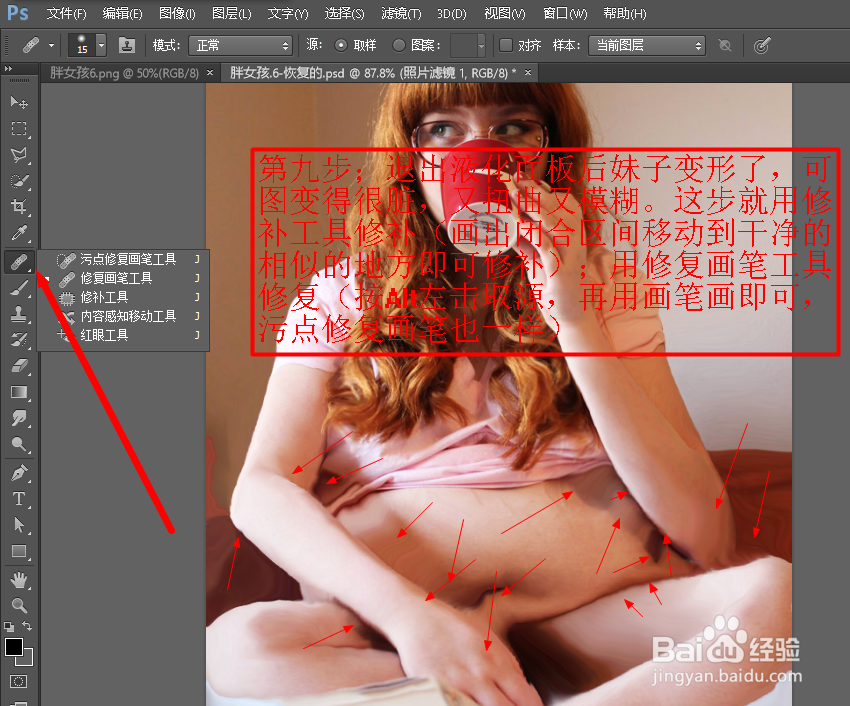Image resolution: width=850 pixels, height=706 pixels.
Task: Switch to the Gradient tool
Action: (20, 392)
